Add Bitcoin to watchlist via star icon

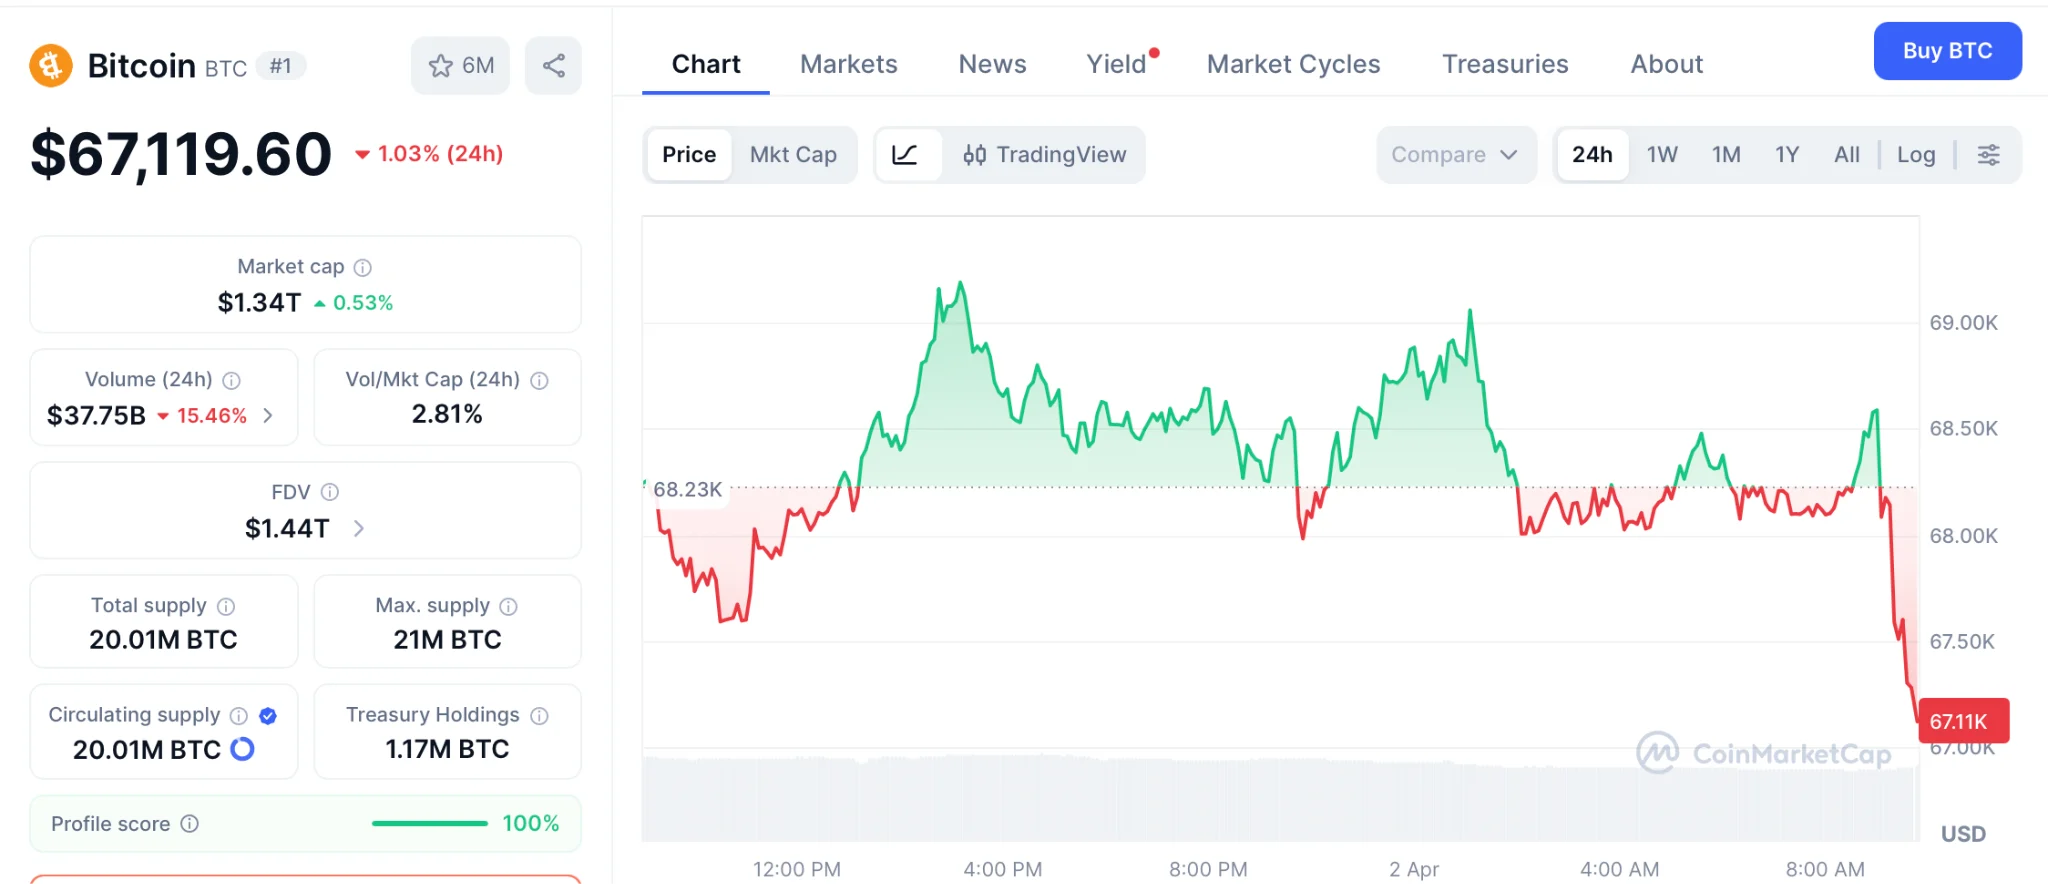pos(440,65)
